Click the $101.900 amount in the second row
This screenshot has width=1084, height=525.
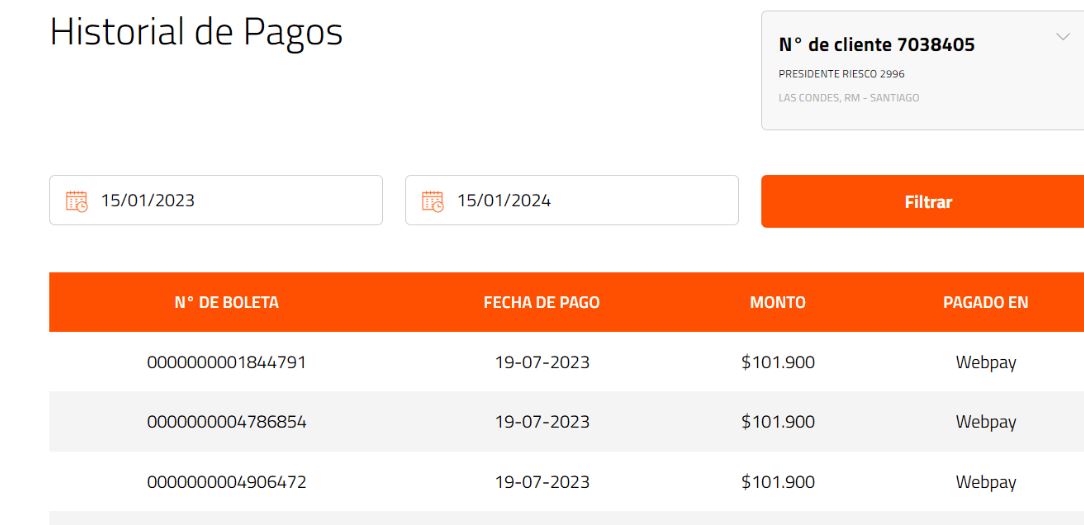tap(778, 422)
